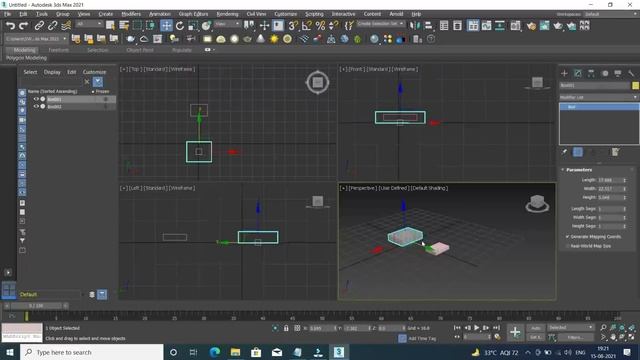Image resolution: width=640 pixels, height=360 pixels.
Task: Toggle the Angle Snap button
Action: point(306,26)
